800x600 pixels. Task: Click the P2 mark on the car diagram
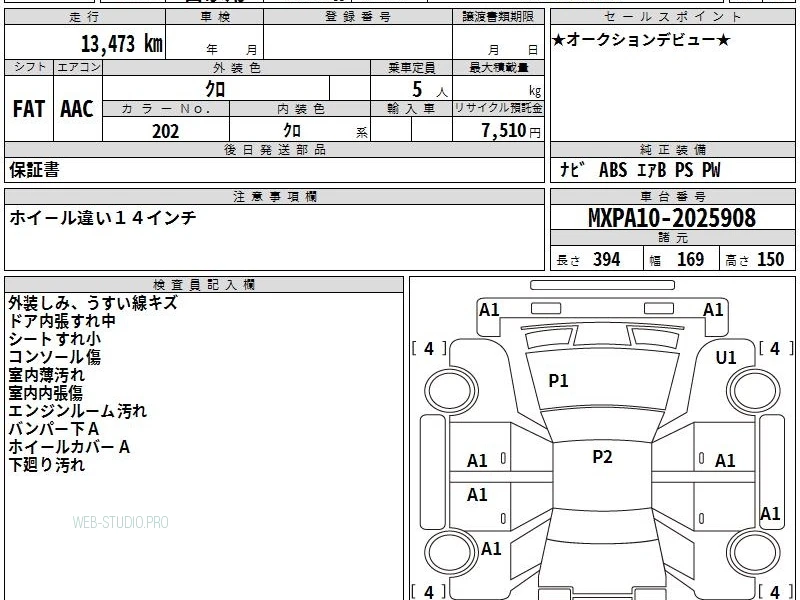(602, 457)
